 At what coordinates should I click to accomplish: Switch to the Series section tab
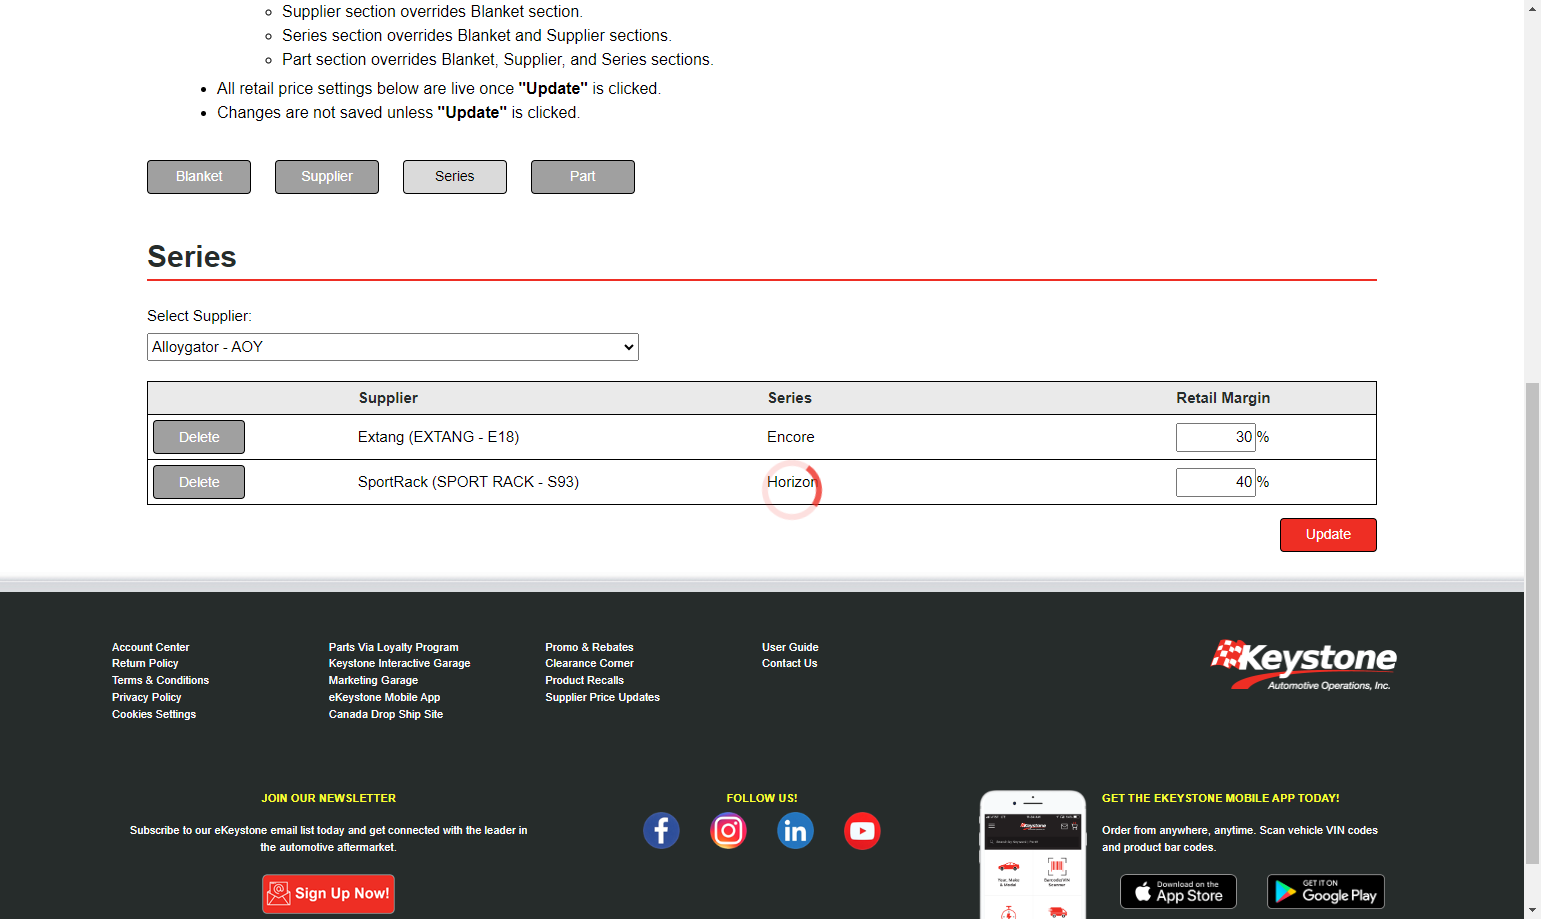point(455,177)
